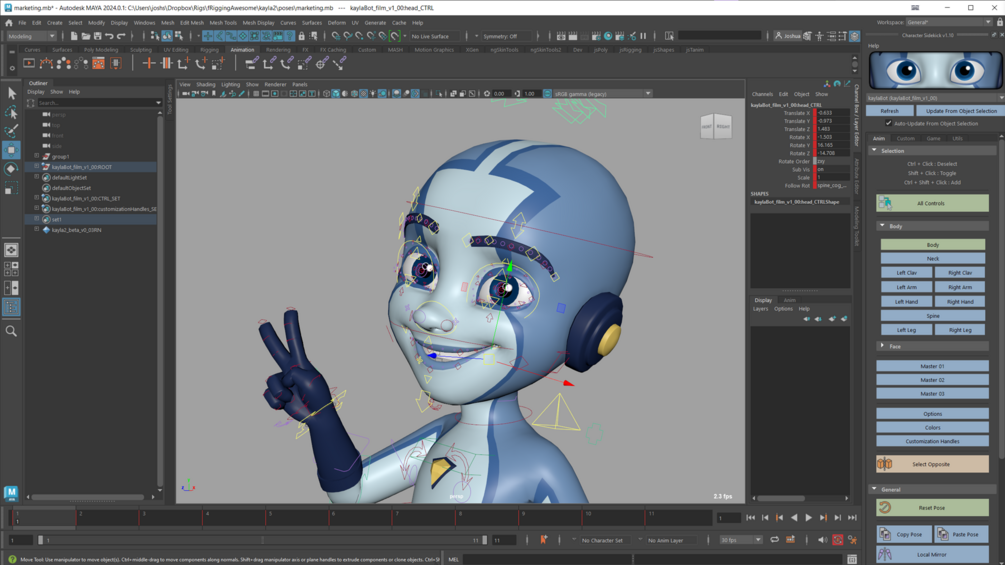Screen dimensions: 1005x565
Task: Open the Workspace General dropdown
Action: [948, 22]
